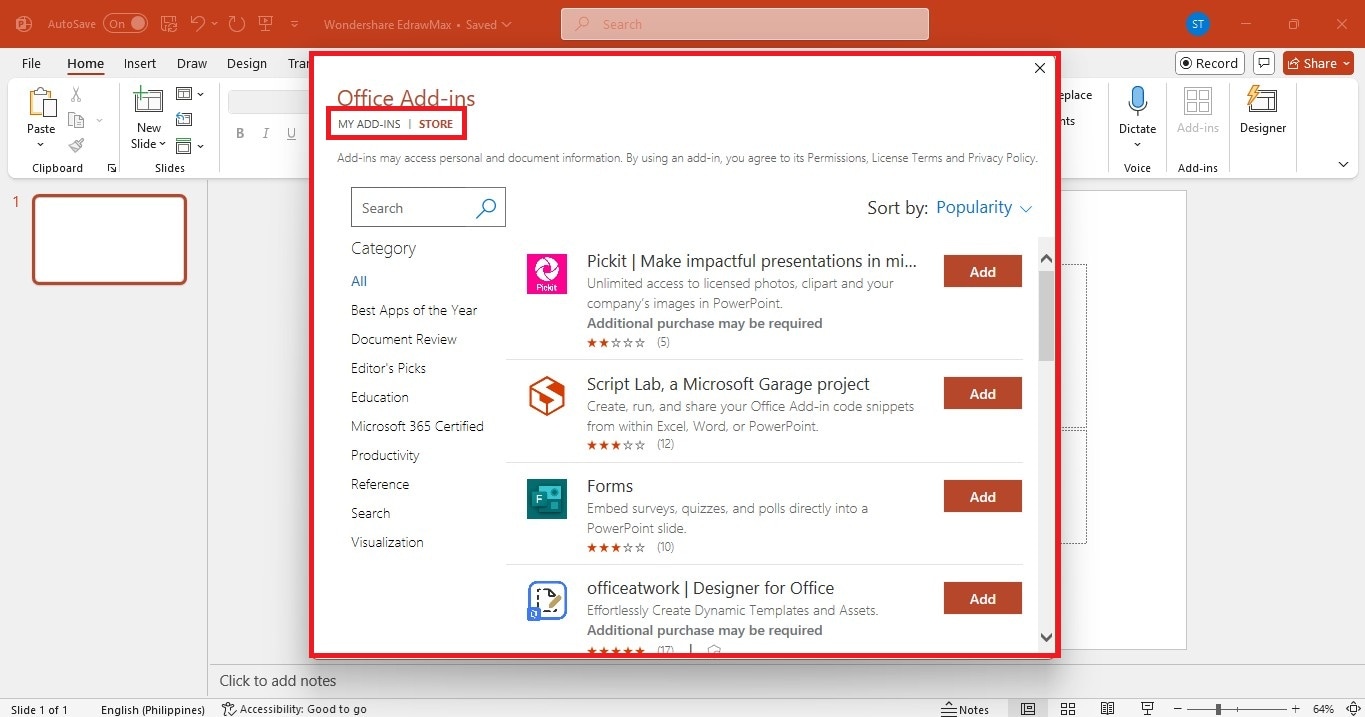Open the Draw ribbon tab
This screenshot has width=1365, height=717.
(192, 63)
